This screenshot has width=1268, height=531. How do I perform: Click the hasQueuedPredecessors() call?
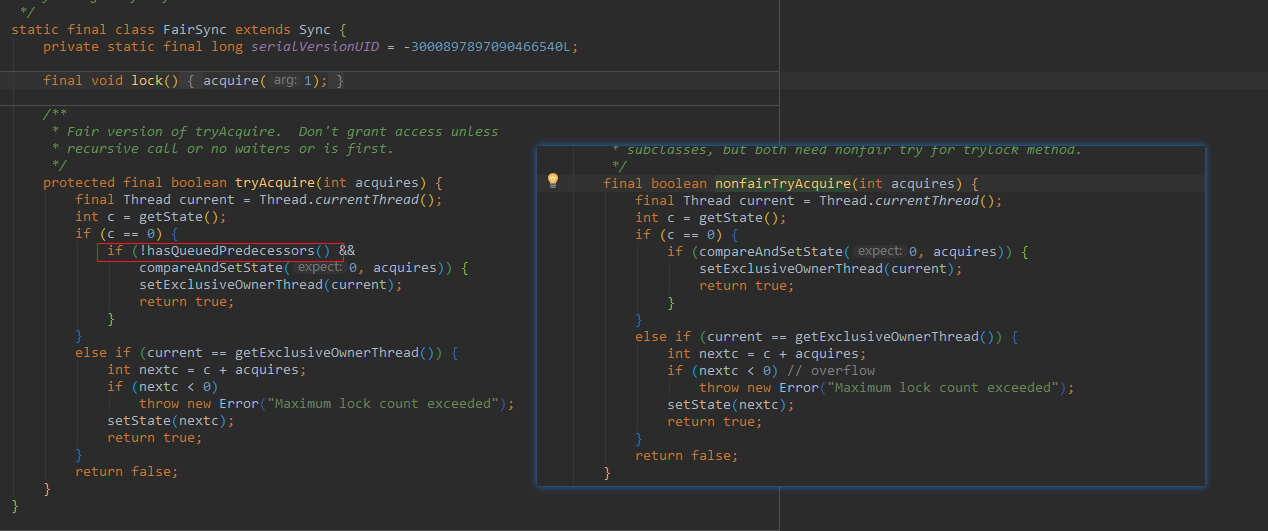click(237, 251)
